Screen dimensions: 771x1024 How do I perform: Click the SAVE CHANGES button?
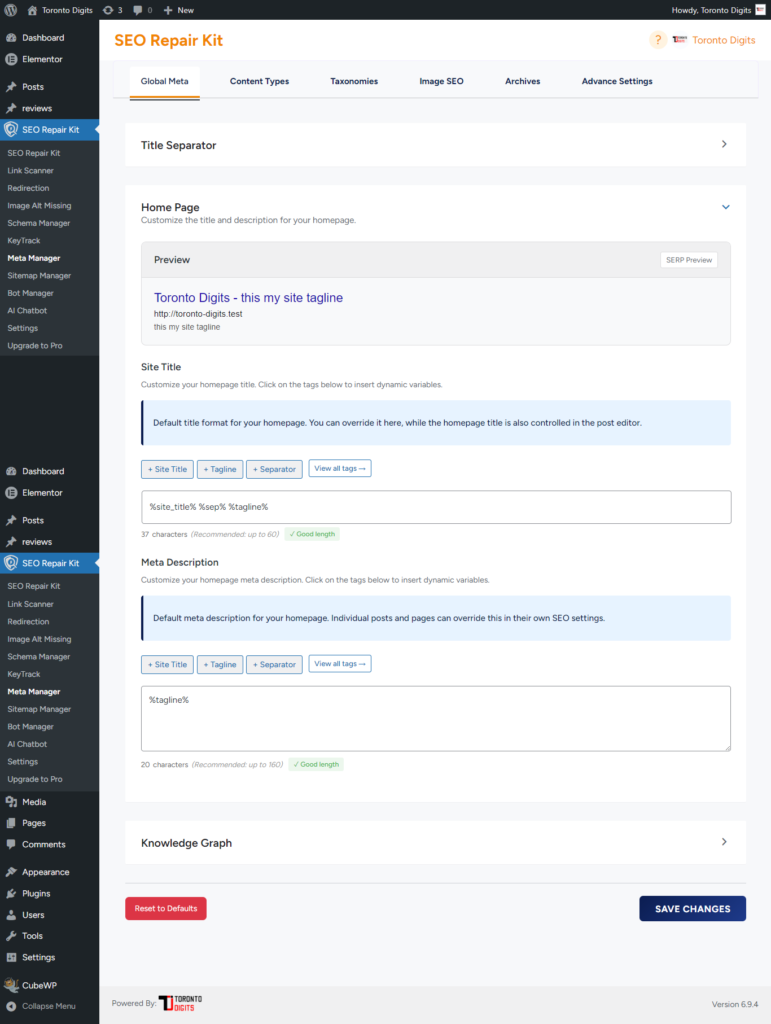point(693,908)
